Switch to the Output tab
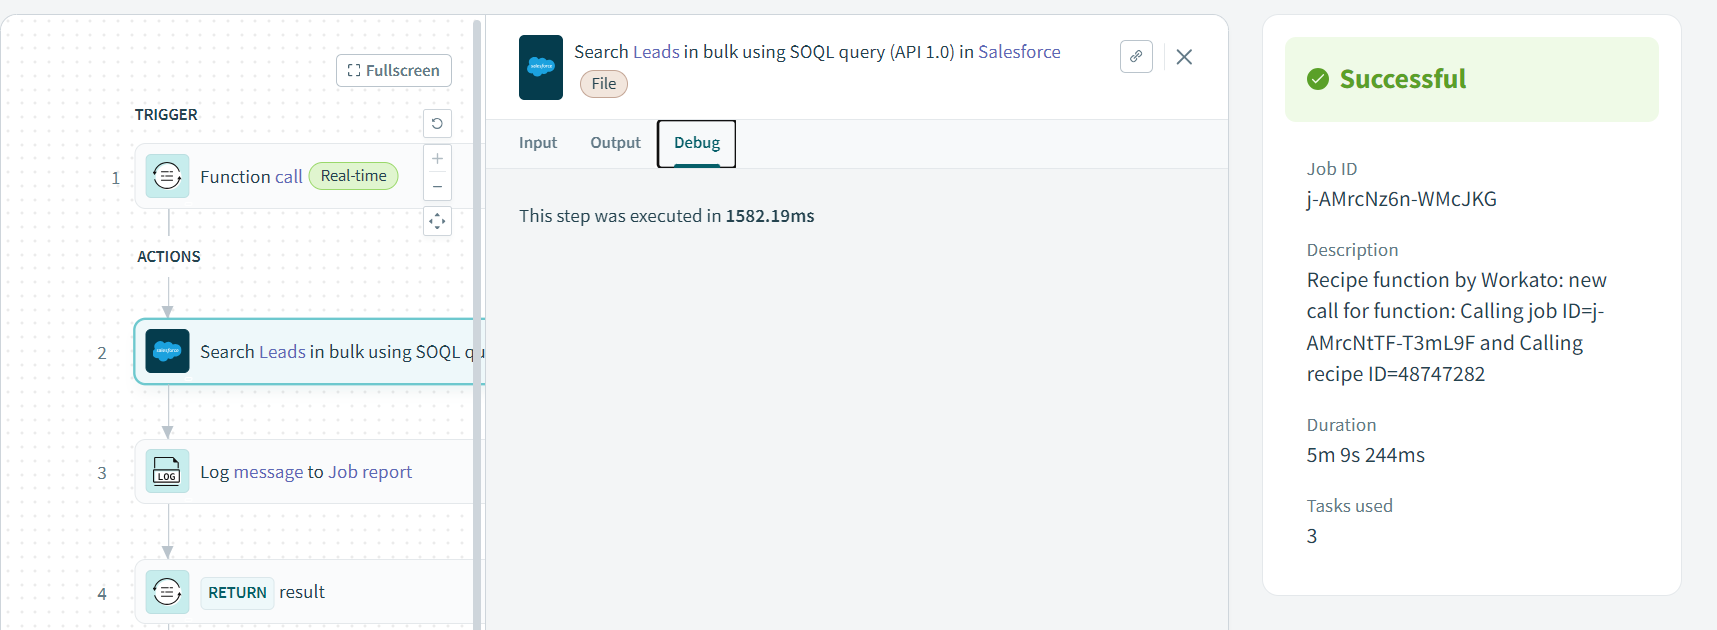The image size is (1717, 630). click(x=615, y=143)
